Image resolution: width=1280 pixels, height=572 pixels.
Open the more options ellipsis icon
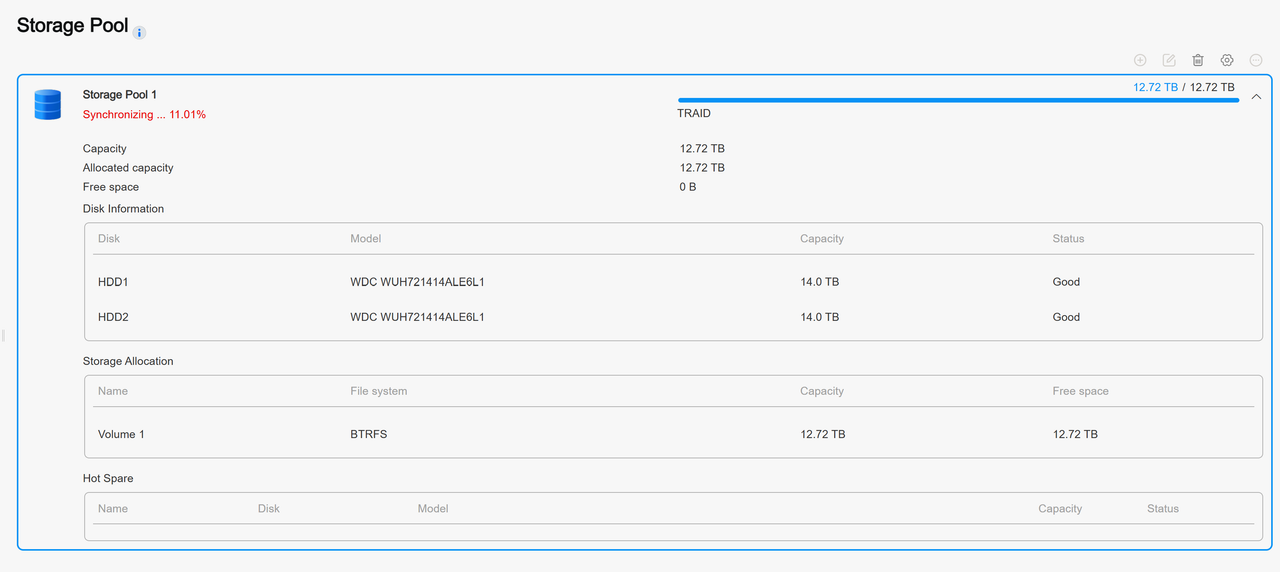[1256, 60]
